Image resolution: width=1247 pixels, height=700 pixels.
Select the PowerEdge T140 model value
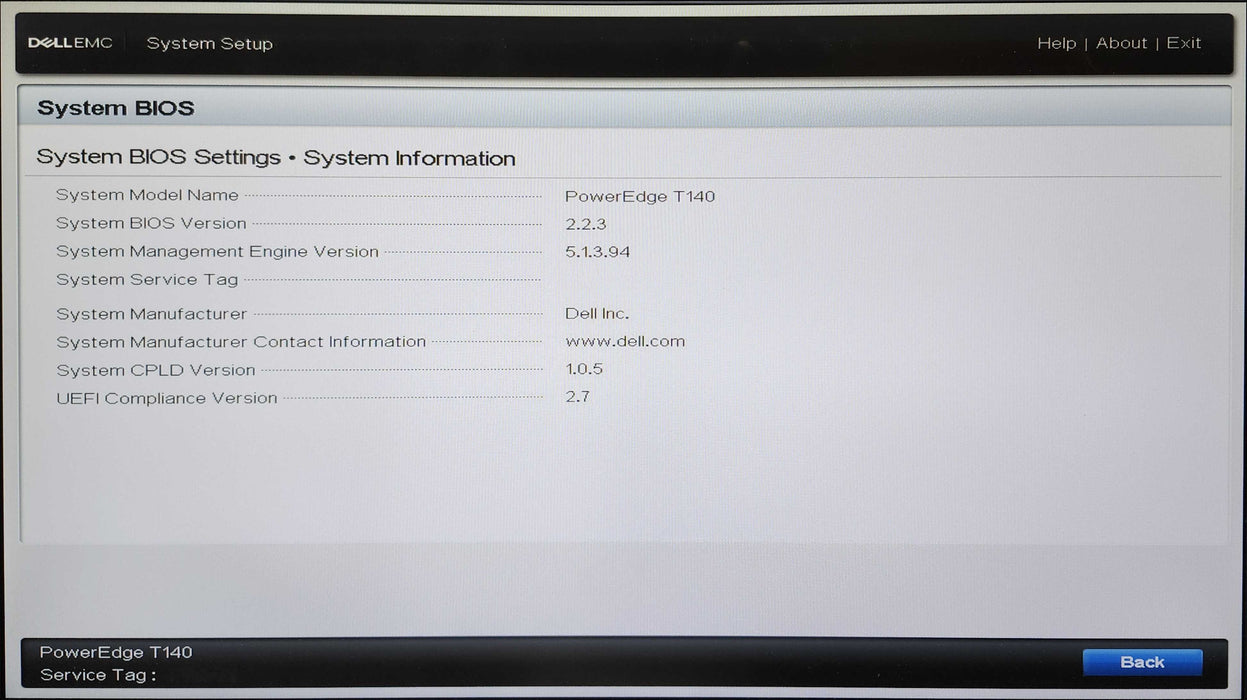click(640, 196)
